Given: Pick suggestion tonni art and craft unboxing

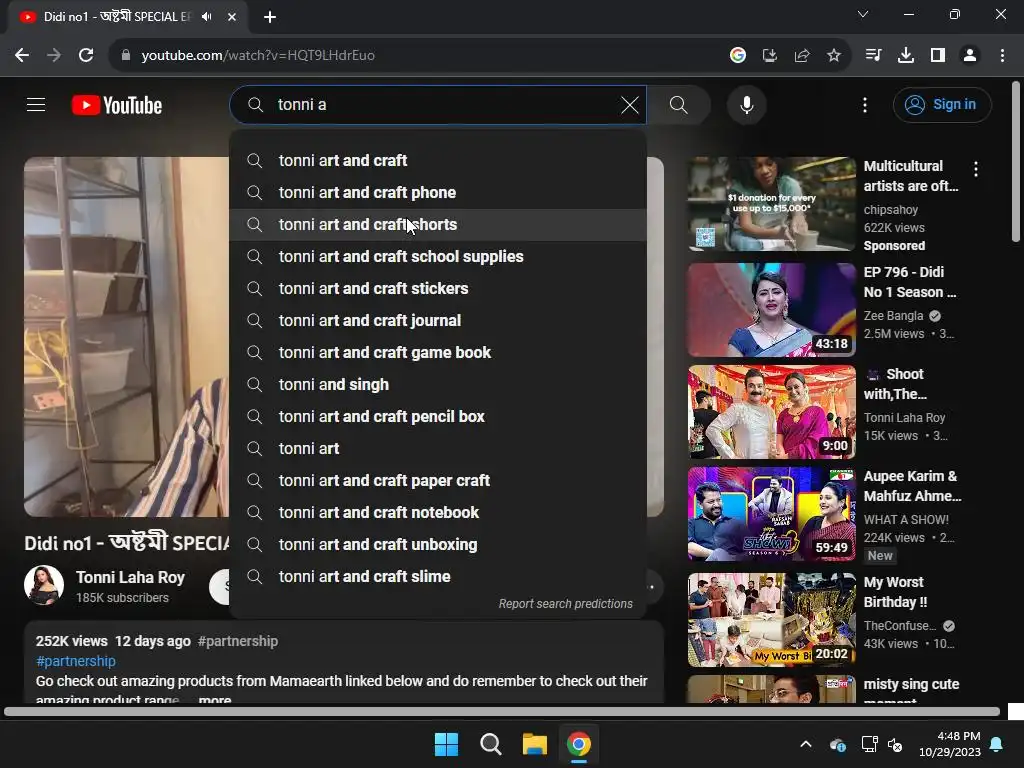Looking at the screenshot, I should click(438, 545).
